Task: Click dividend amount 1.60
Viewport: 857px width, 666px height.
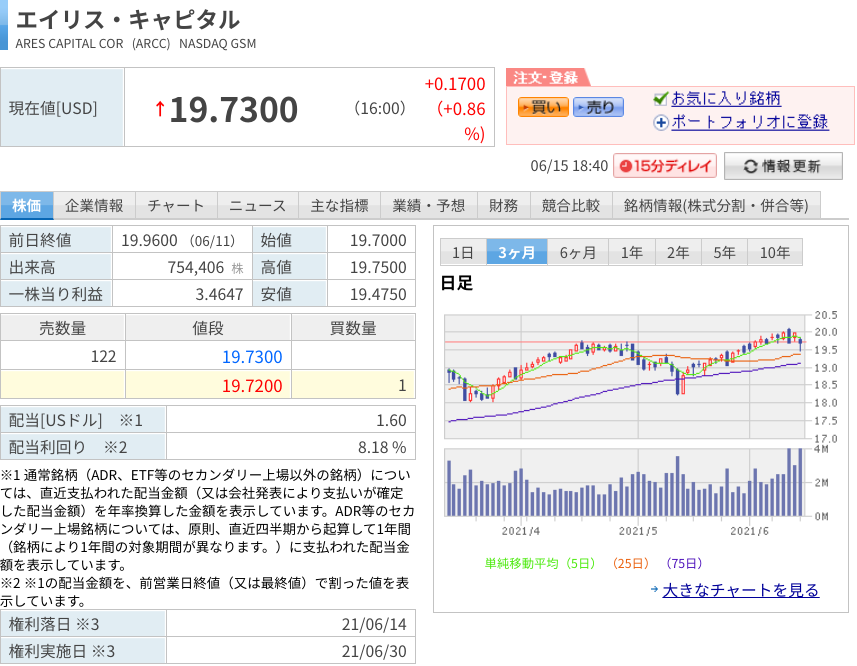Action: (x=391, y=420)
